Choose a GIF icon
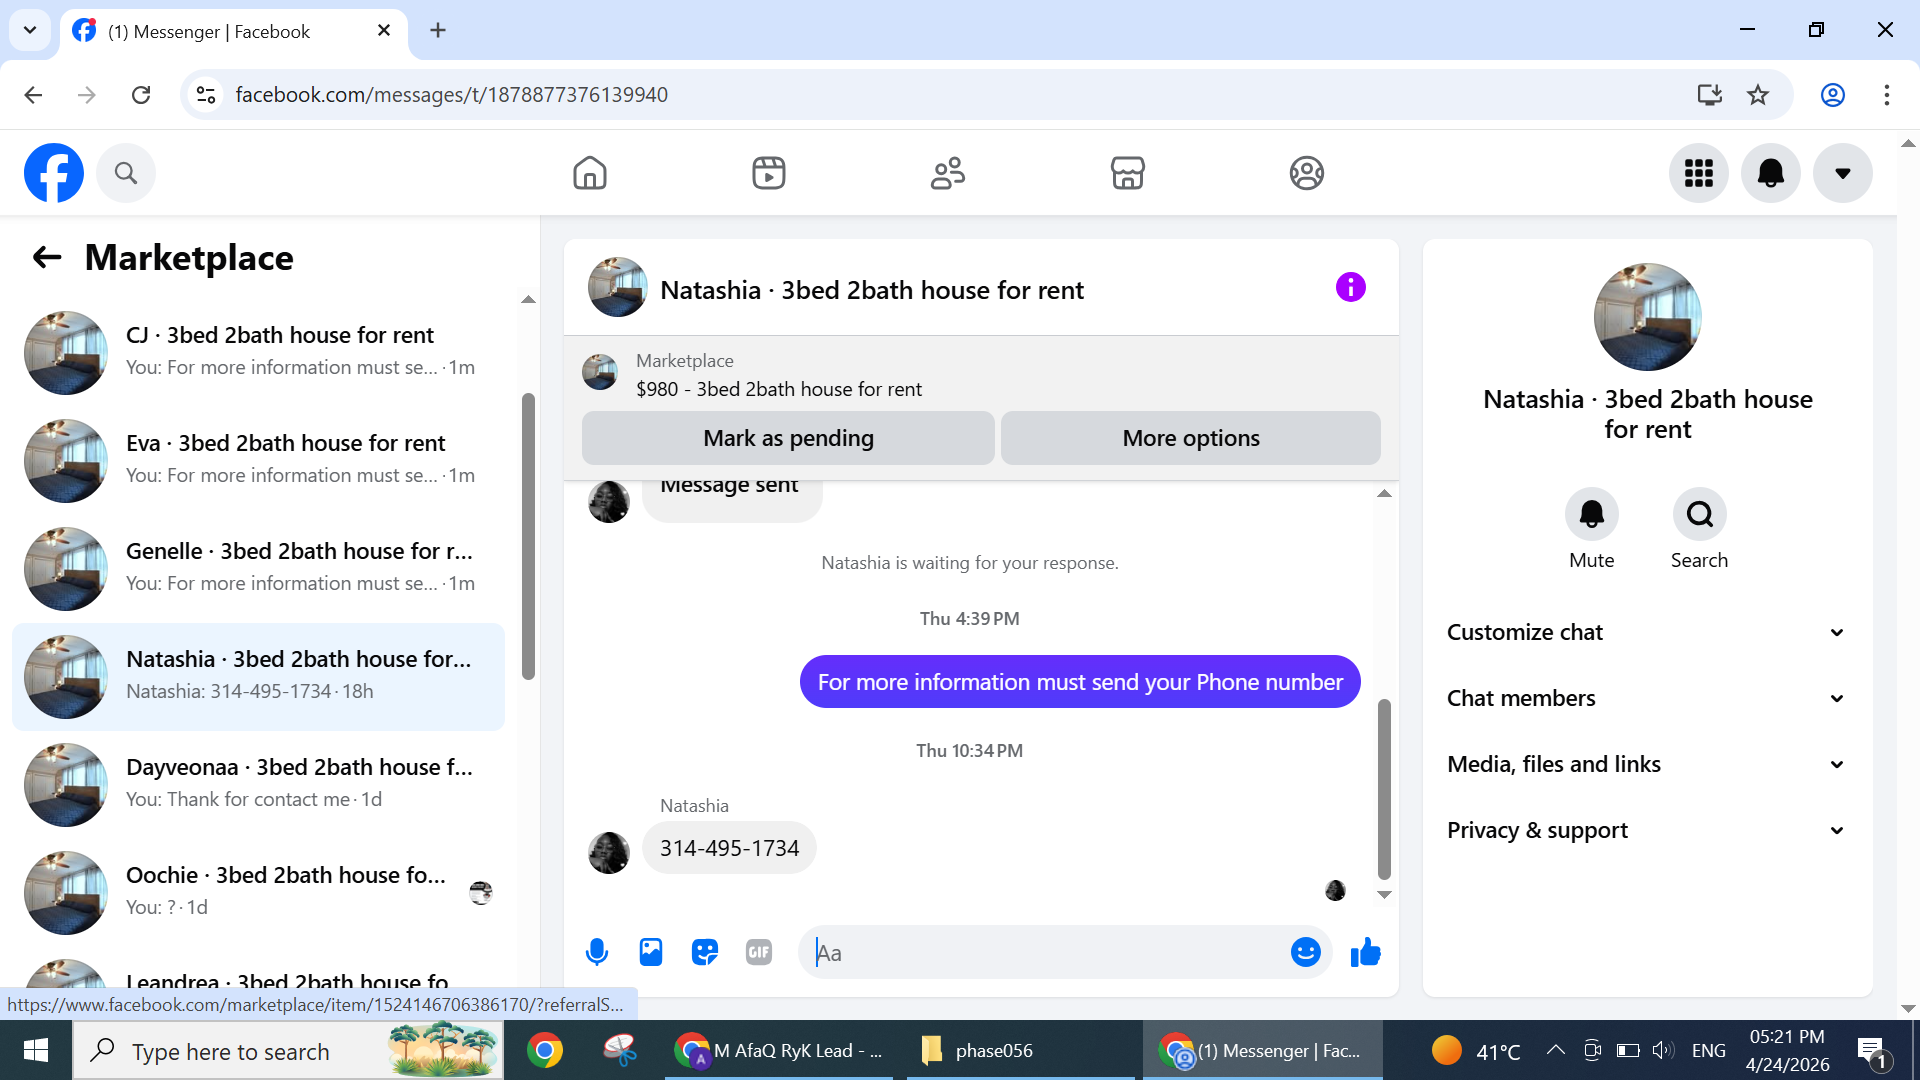 pyautogui.click(x=759, y=952)
